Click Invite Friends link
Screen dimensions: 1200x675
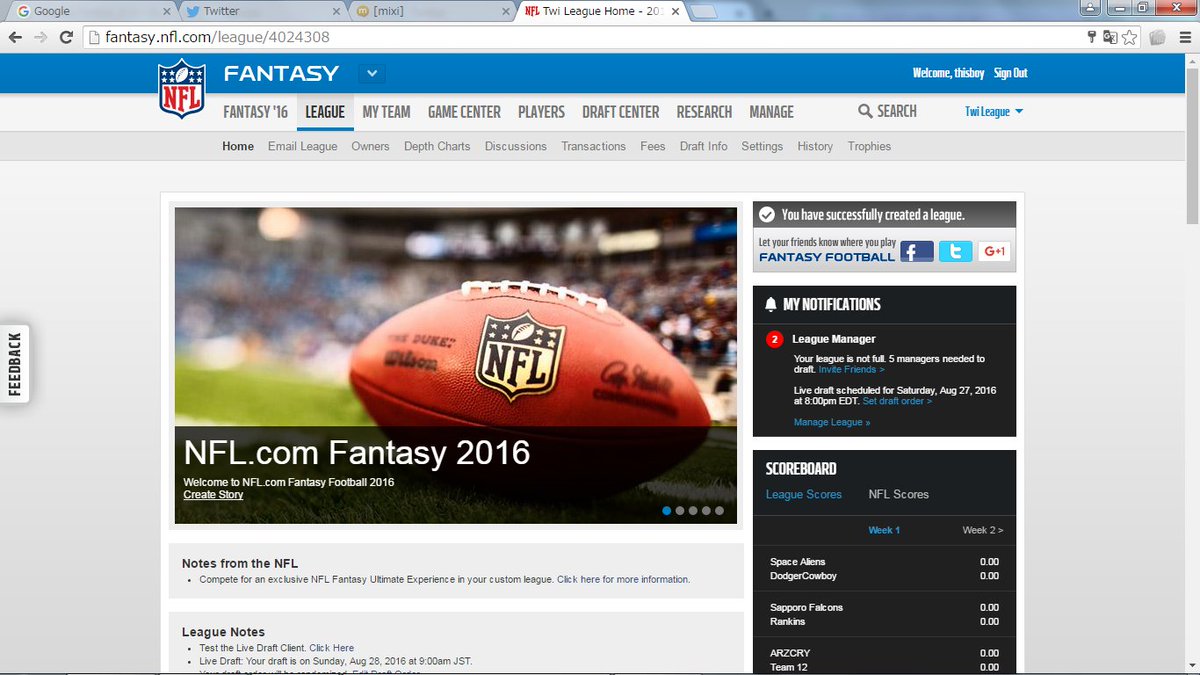coord(851,370)
